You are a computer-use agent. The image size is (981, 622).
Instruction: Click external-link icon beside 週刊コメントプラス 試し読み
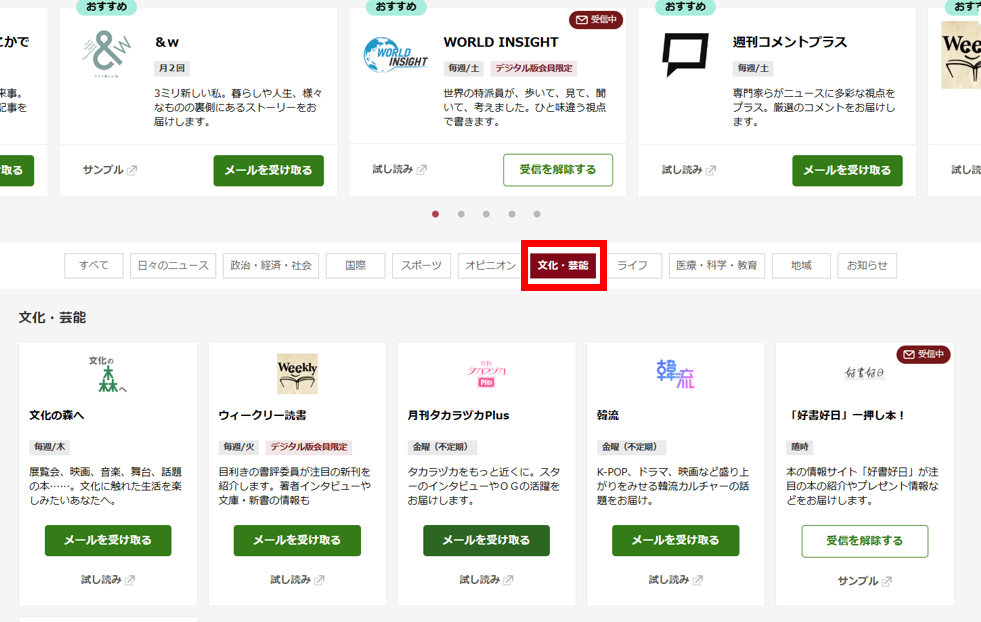coord(711,170)
